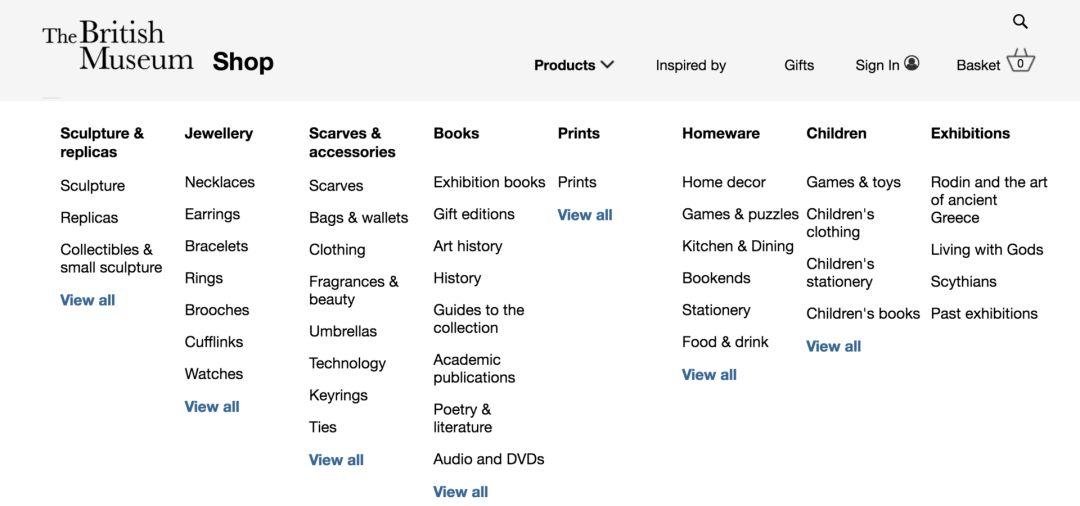The image size is (1080, 506).
Task: Open Kitchen & Dining category
Action: 738,246
